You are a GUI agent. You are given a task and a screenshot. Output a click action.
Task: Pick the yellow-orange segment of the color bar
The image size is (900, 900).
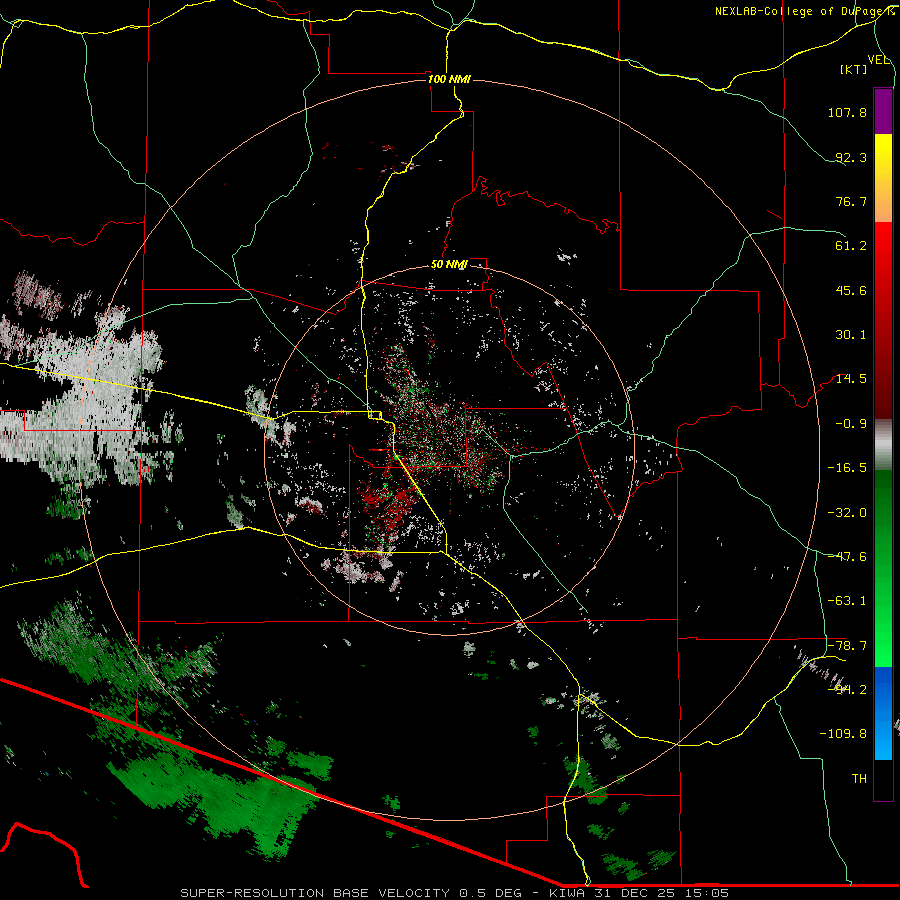click(883, 178)
